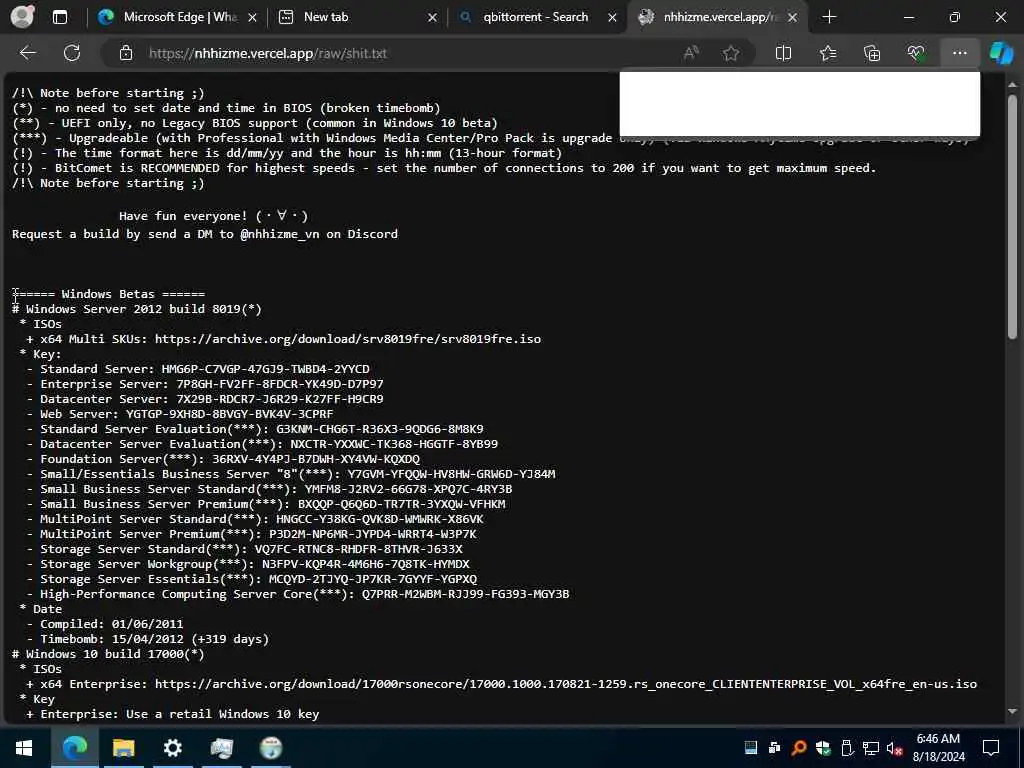Switch to the New tab tab
The width and height of the screenshot is (1024, 768).
[x=356, y=18]
